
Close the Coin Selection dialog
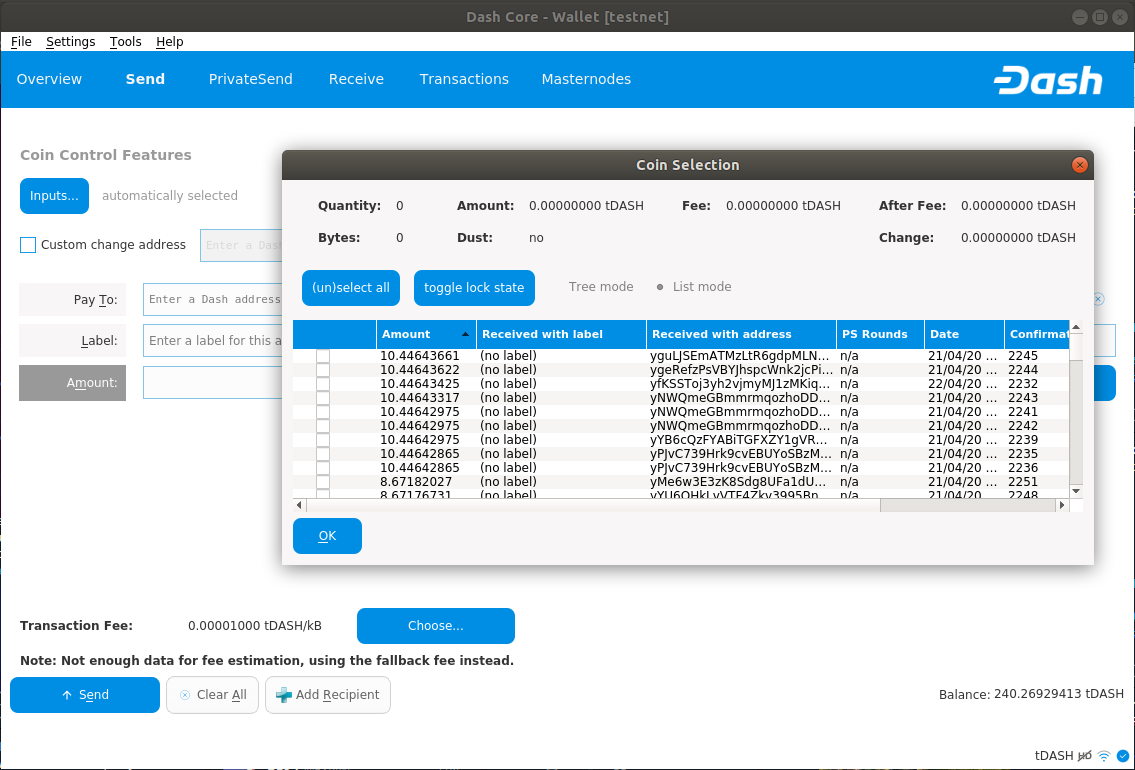(1079, 165)
